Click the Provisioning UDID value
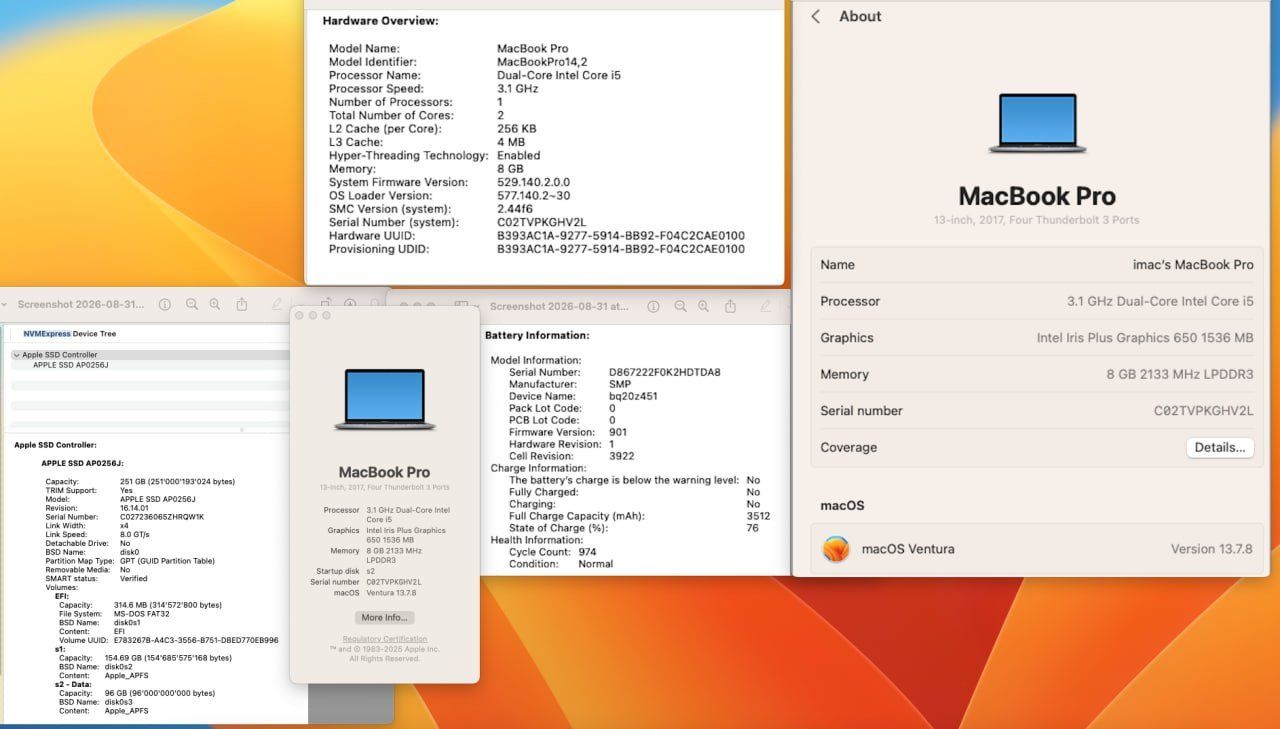Viewport: 1280px width, 729px height. 621,249
